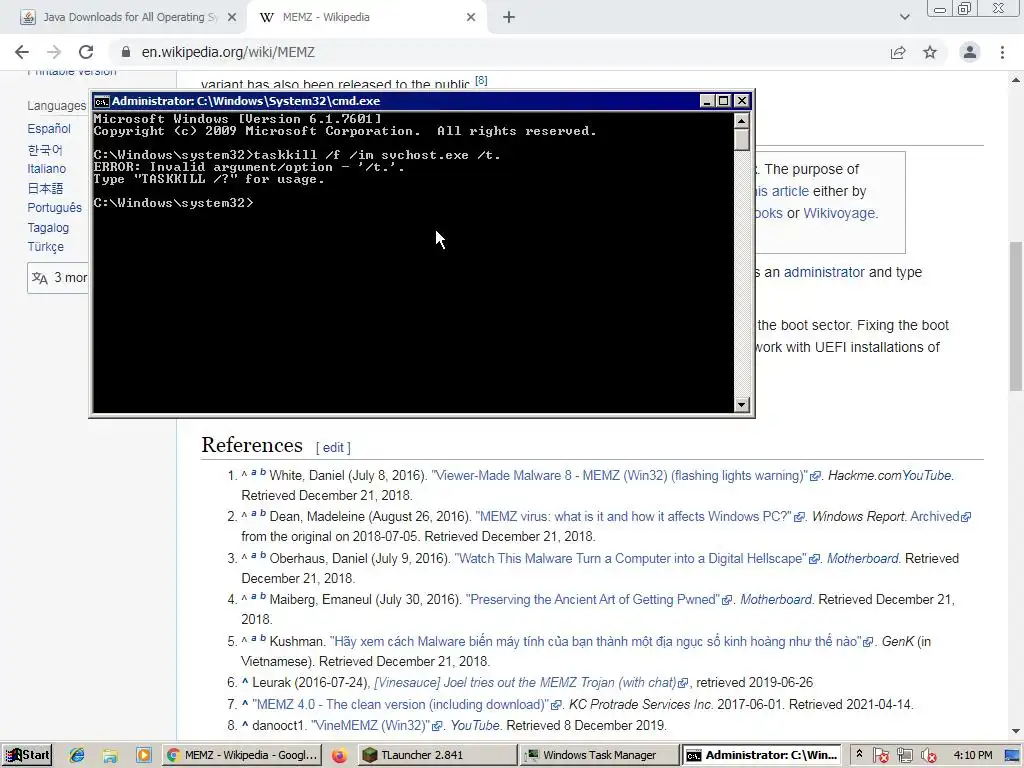Switch language to Italiano

(46, 168)
